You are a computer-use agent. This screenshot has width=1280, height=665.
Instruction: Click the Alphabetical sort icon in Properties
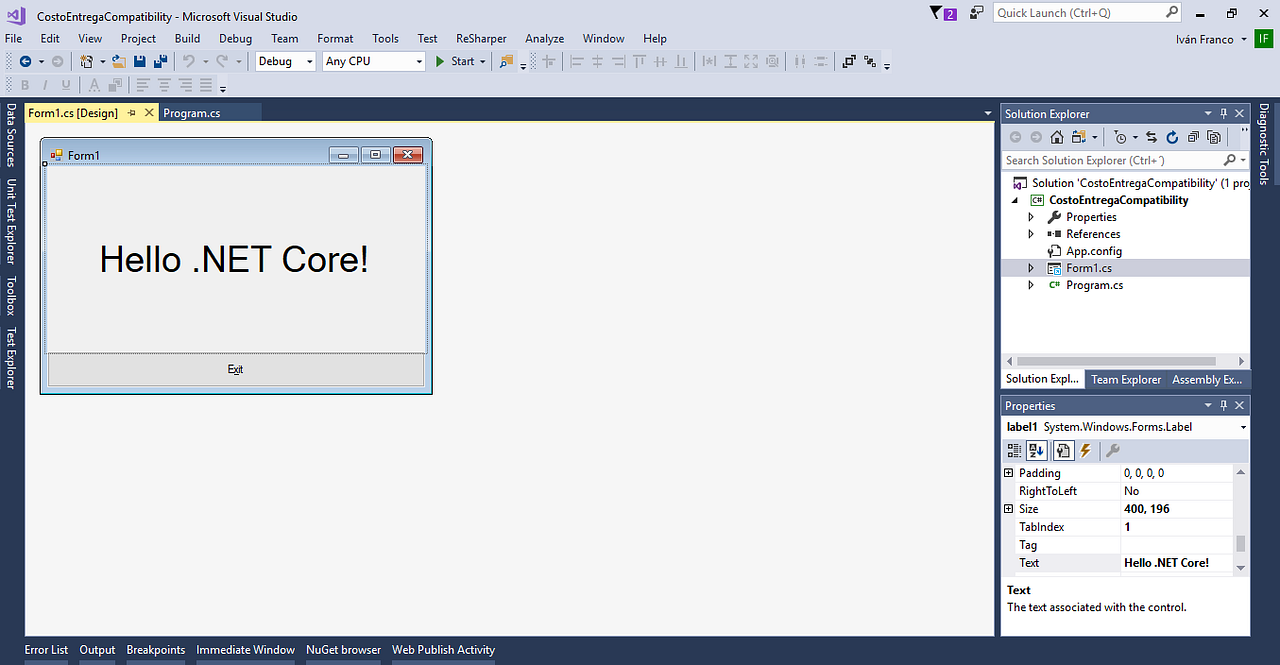pyautogui.click(x=1036, y=450)
